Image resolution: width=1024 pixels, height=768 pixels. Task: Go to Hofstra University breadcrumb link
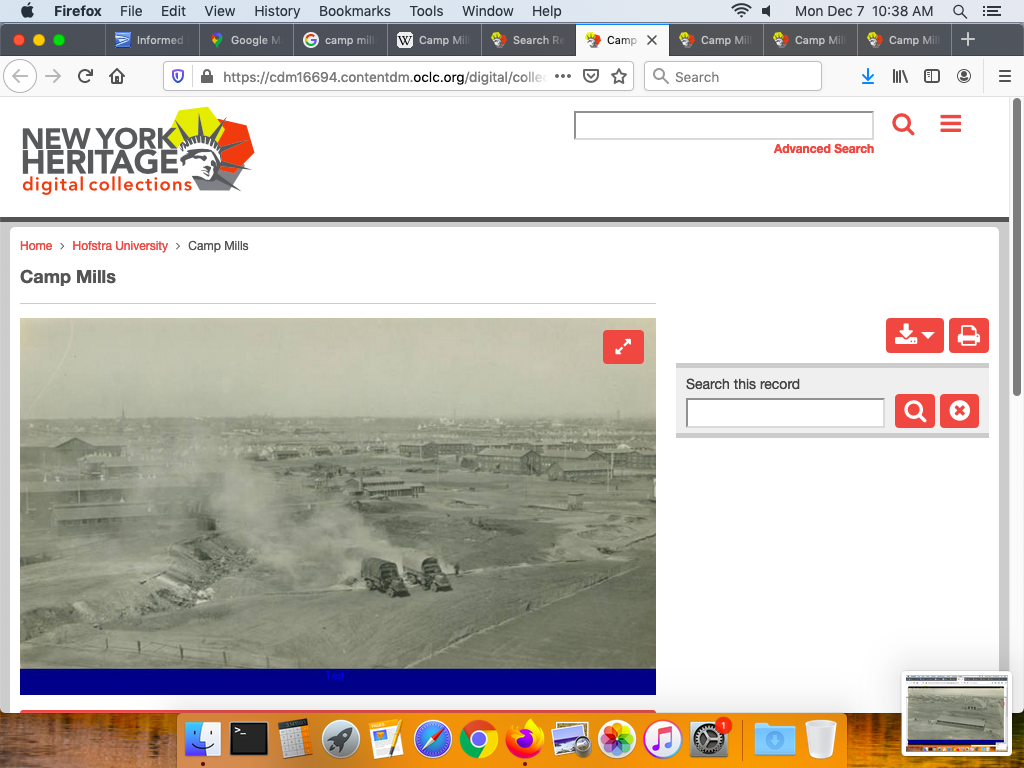(120, 246)
